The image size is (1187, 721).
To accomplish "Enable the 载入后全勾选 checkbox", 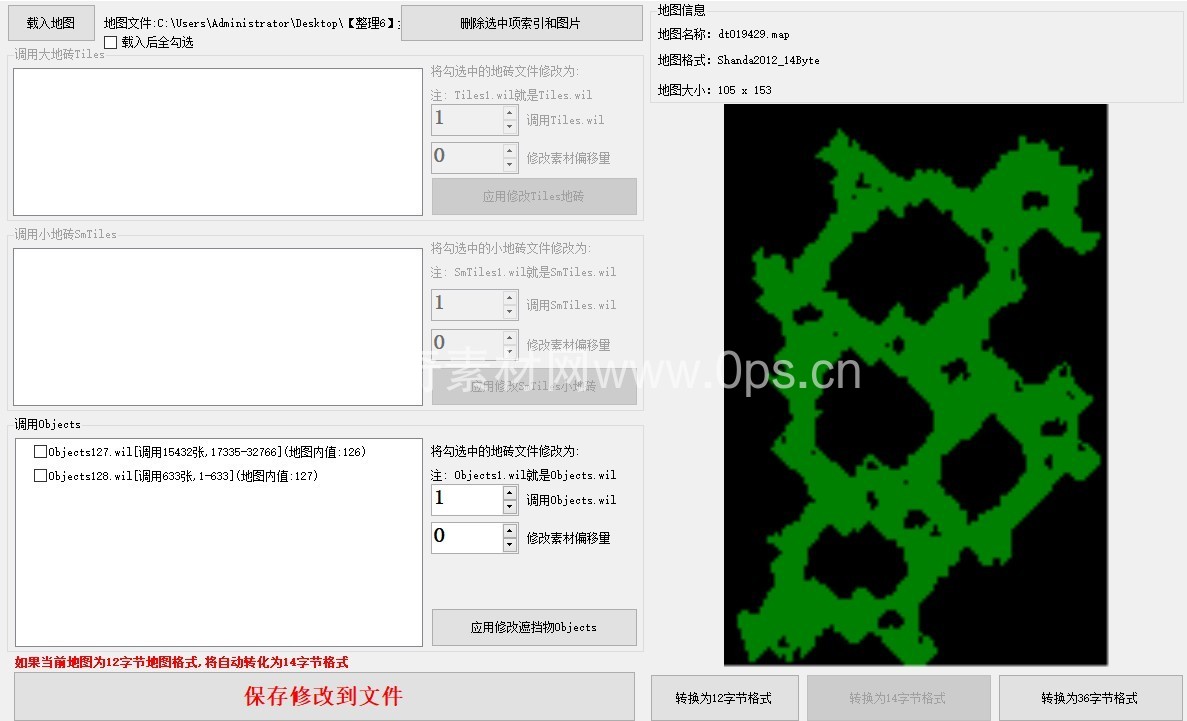I will [111, 43].
